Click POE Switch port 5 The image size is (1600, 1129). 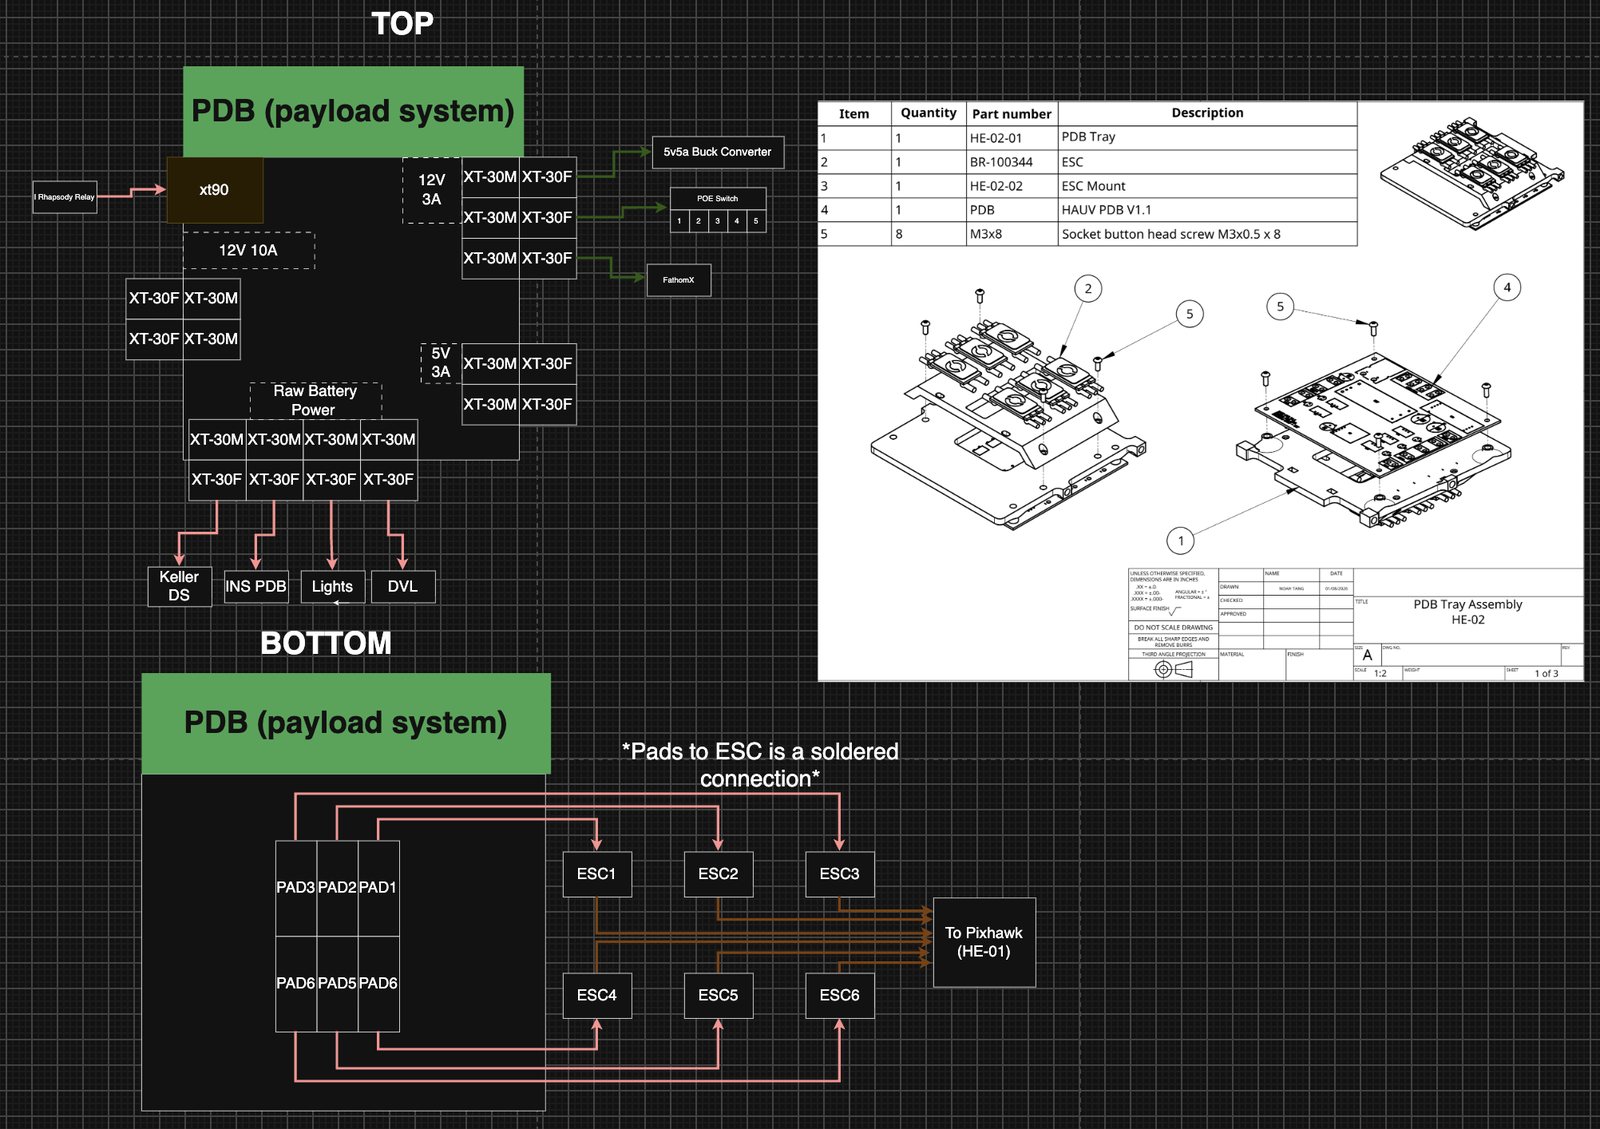756,221
